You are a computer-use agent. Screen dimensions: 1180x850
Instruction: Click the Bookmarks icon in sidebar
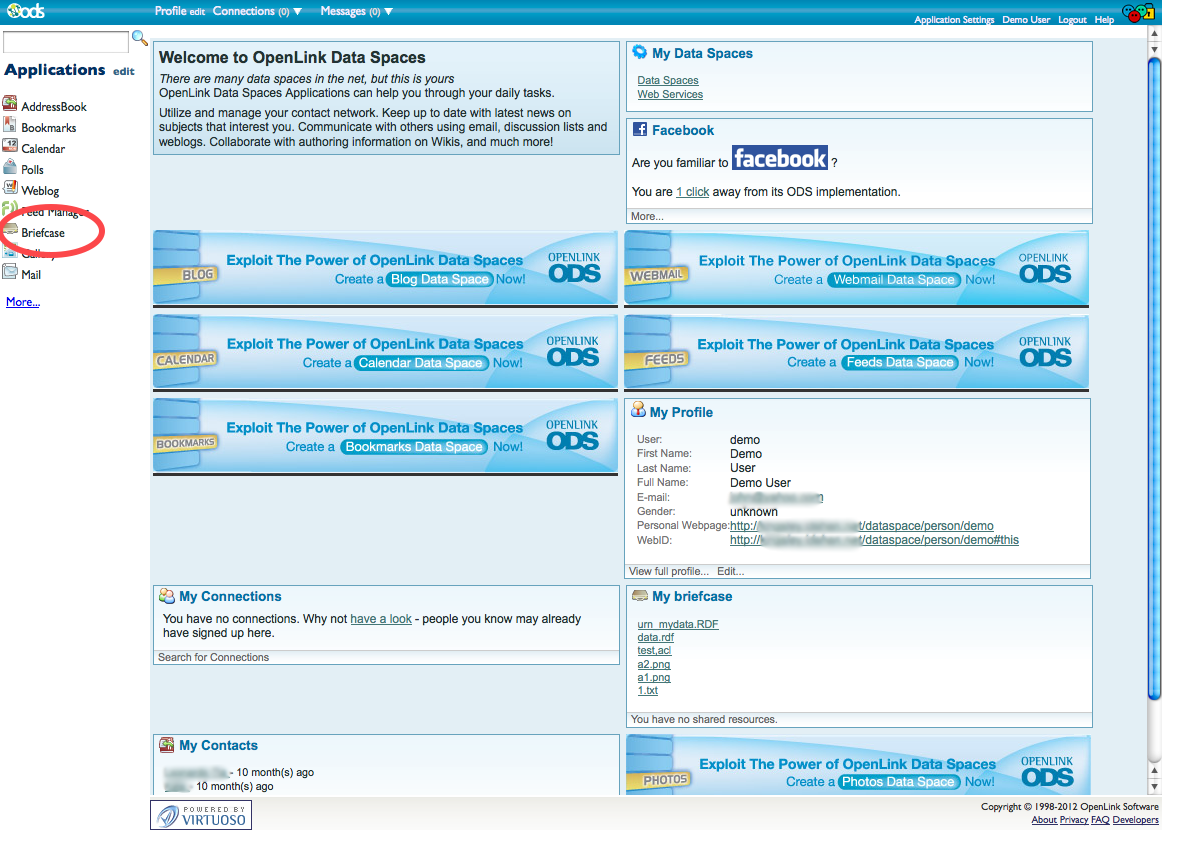coord(10,126)
